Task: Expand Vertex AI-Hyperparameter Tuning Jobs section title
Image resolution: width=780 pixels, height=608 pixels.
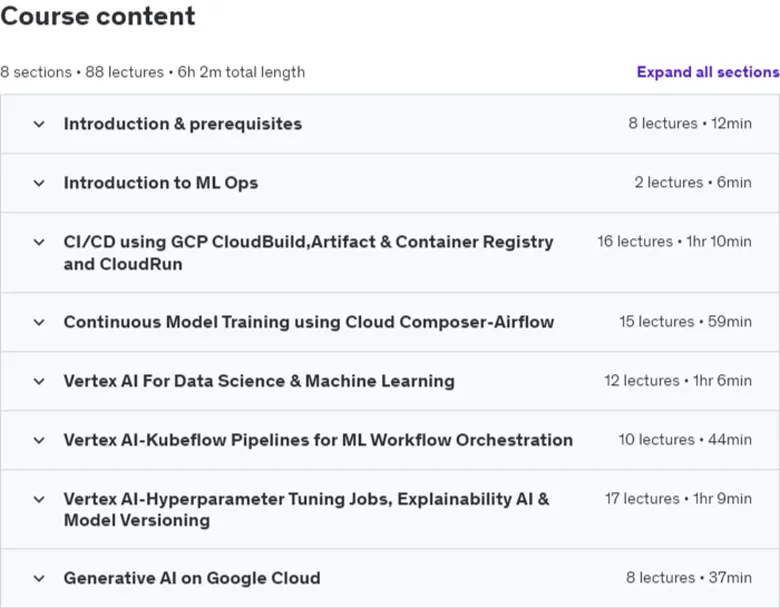Action: coord(306,509)
